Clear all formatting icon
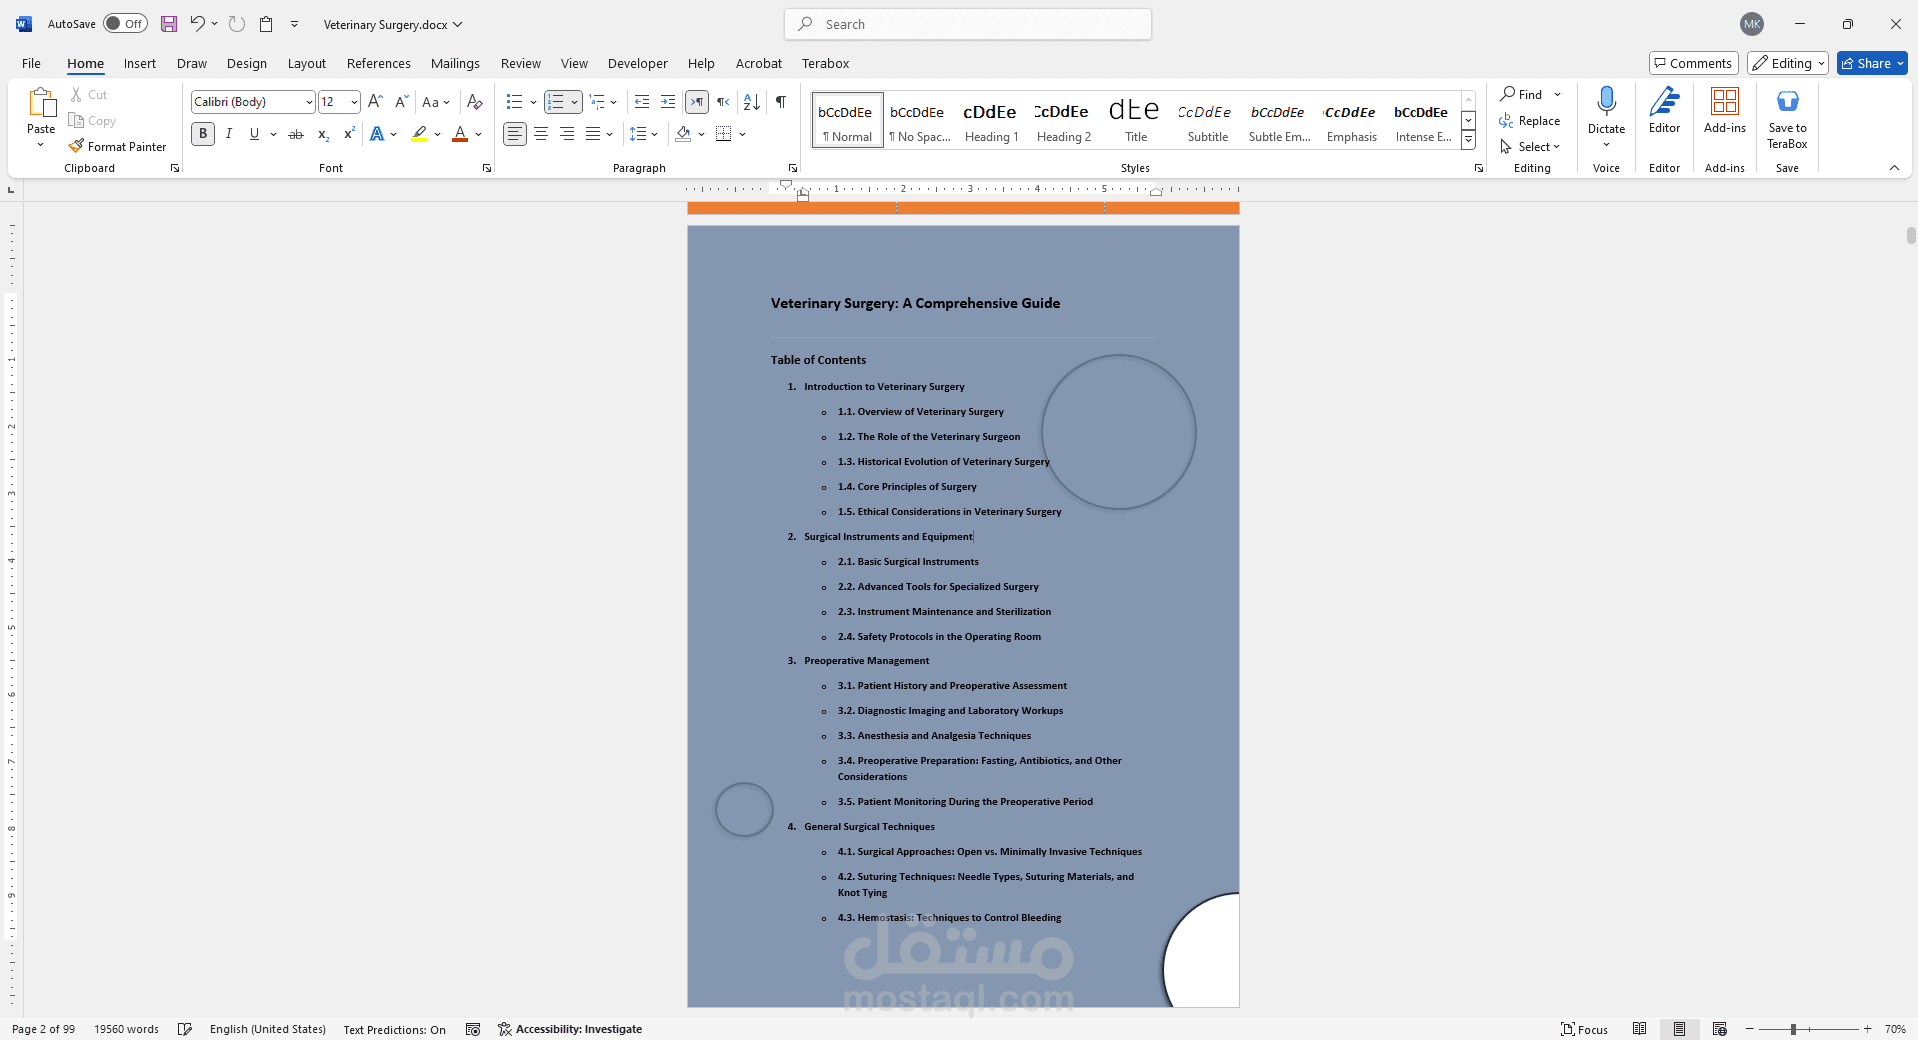Screen dimensions: 1918x1040 (x=475, y=102)
